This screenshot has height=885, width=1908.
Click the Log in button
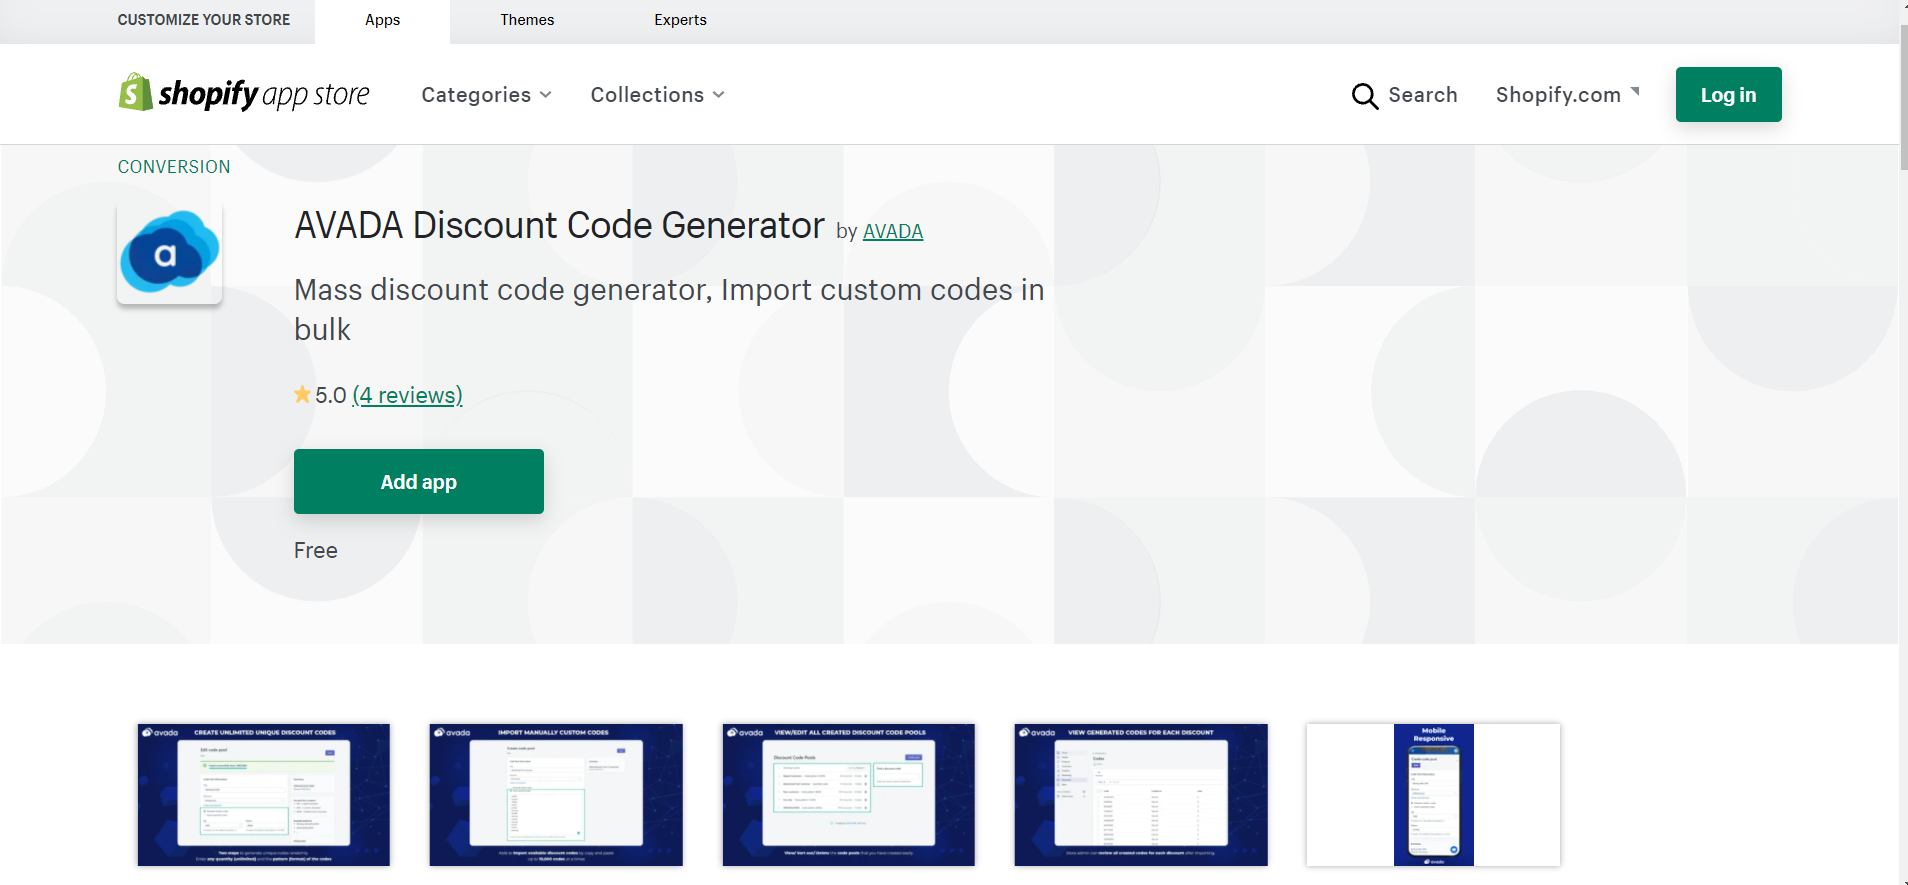pos(1728,95)
